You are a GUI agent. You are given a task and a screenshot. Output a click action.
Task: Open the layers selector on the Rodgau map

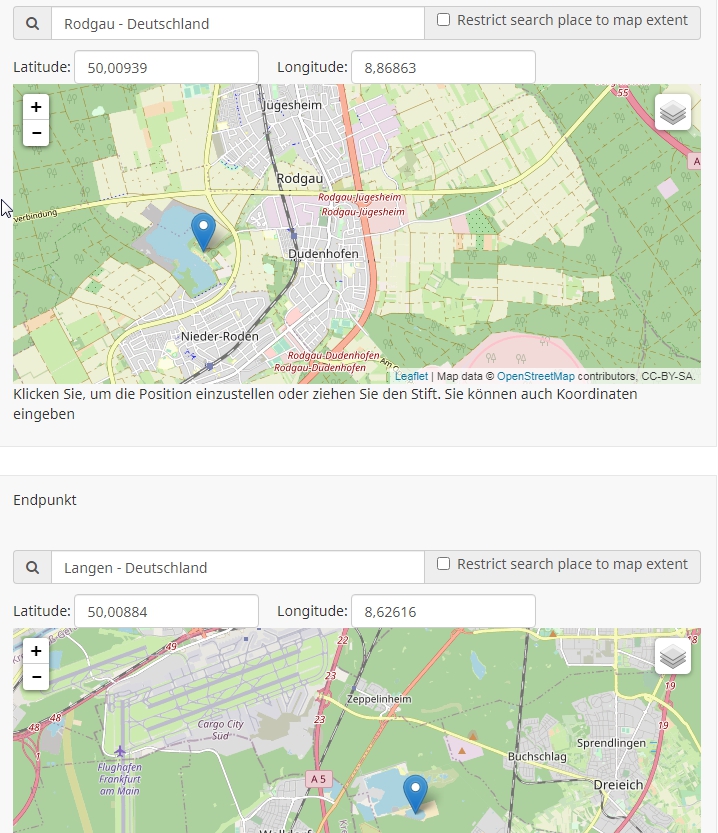click(x=673, y=113)
